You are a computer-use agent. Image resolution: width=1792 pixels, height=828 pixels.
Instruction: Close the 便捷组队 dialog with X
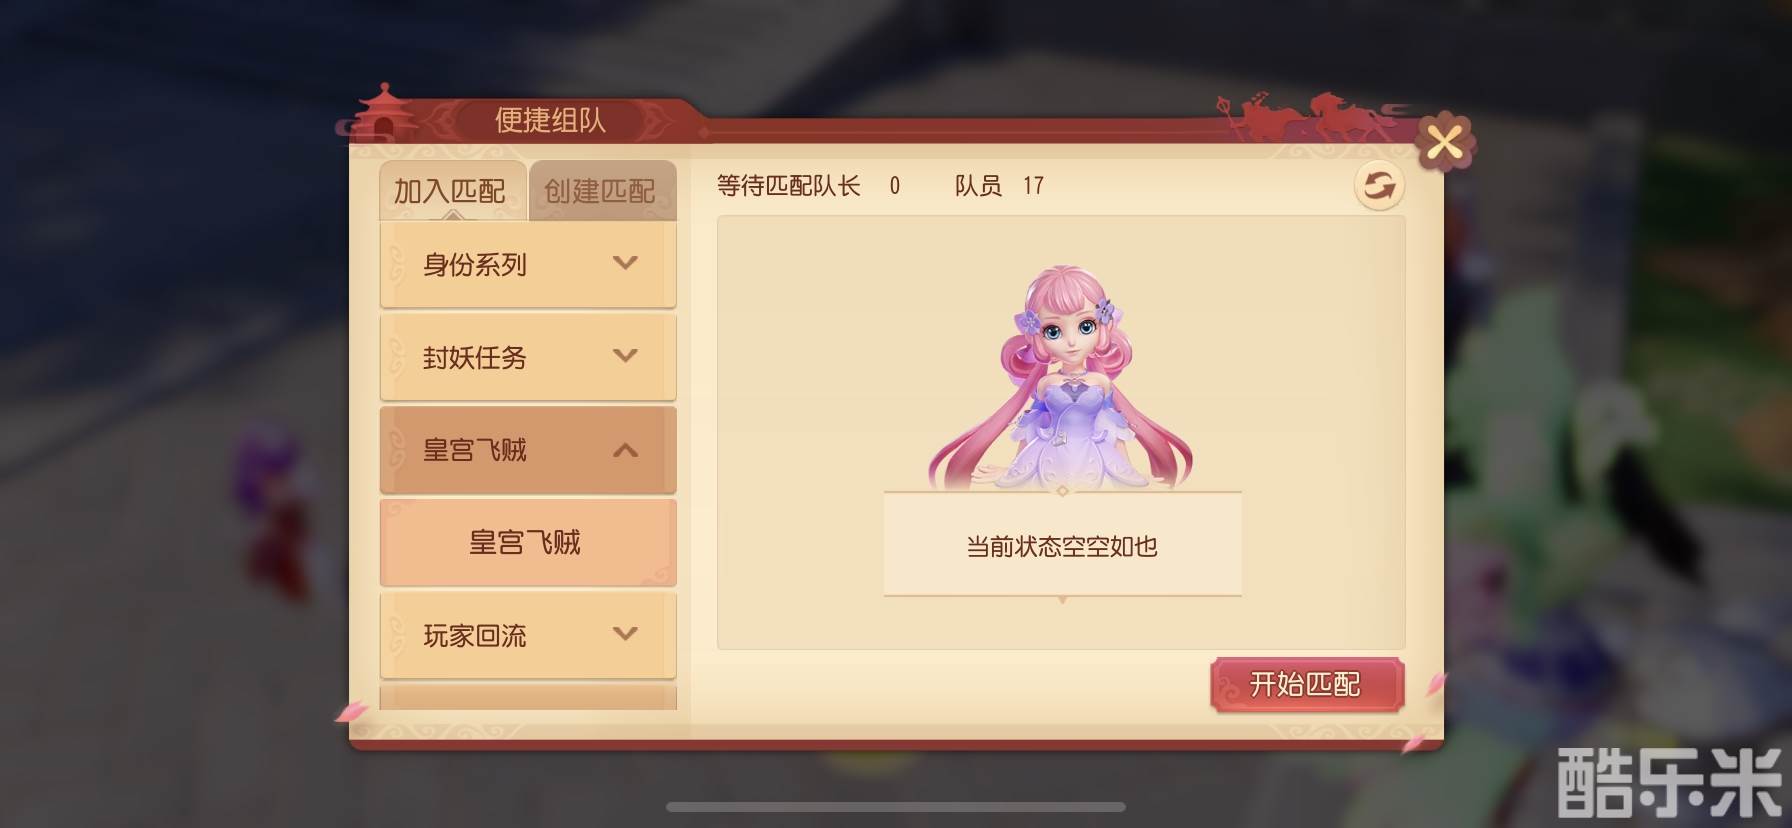click(x=1445, y=142)
